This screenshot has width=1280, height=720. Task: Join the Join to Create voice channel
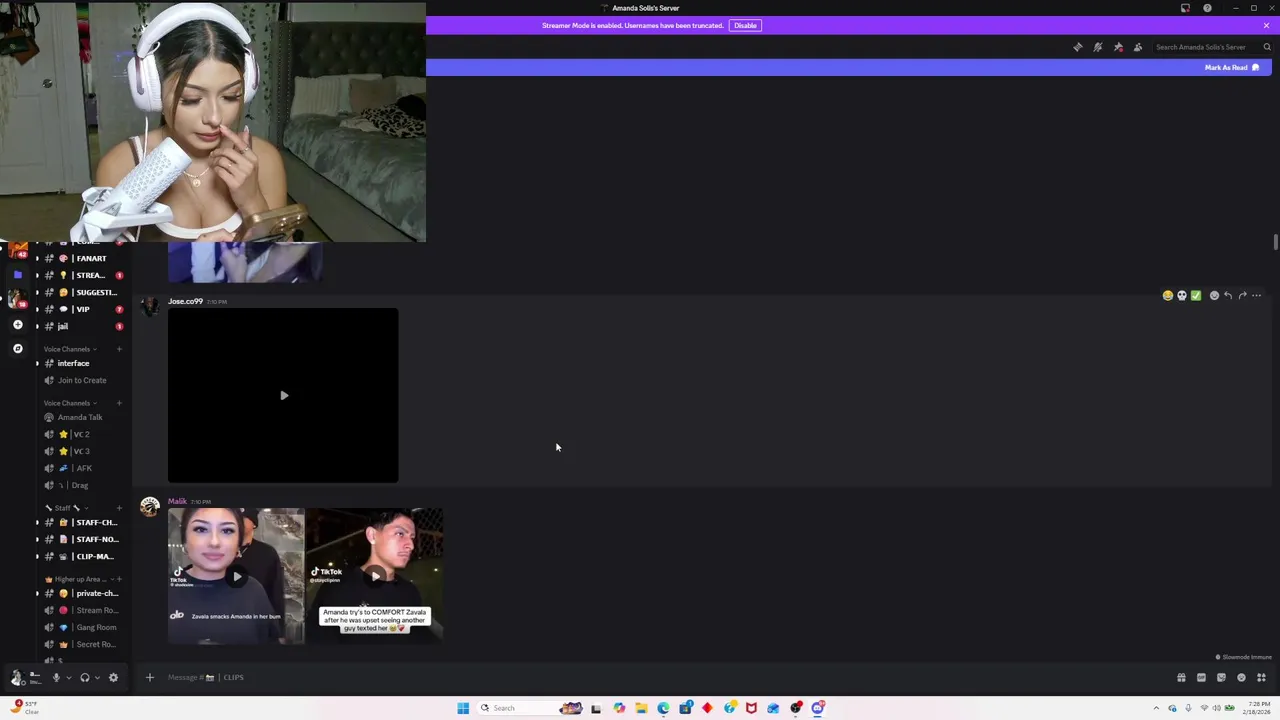click(80, 380)
